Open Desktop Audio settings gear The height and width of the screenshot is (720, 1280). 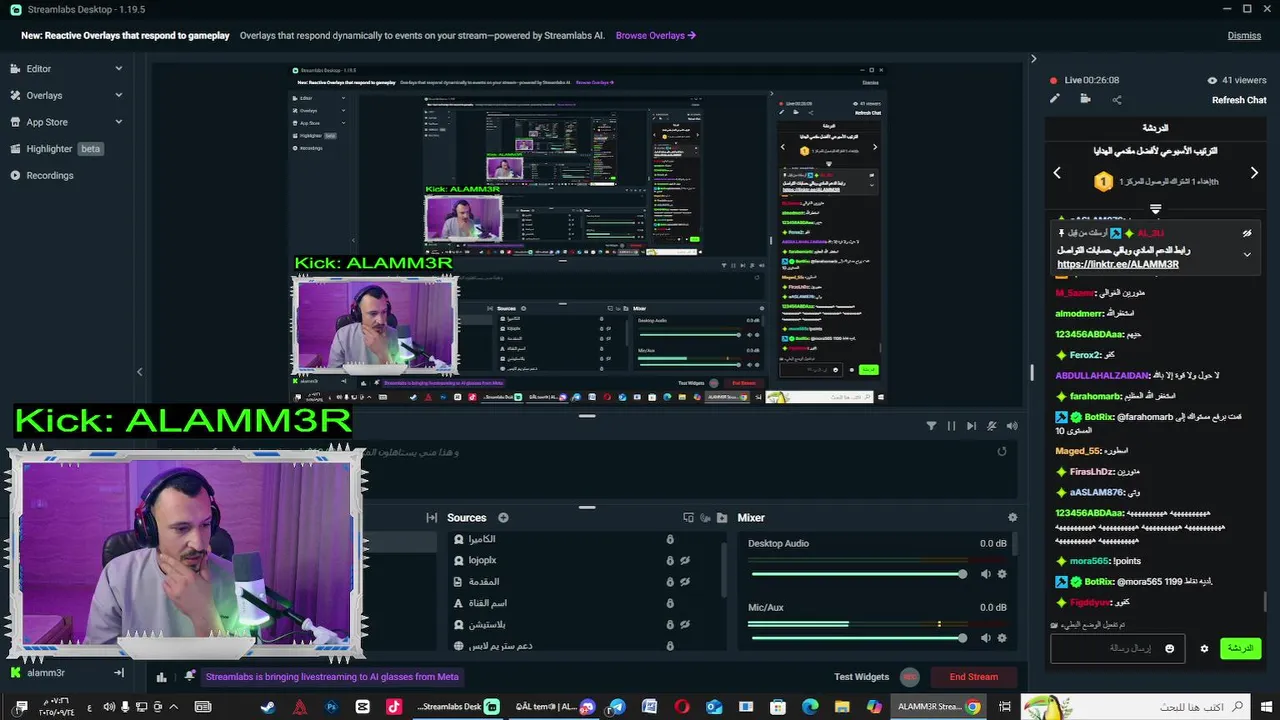1002,574
